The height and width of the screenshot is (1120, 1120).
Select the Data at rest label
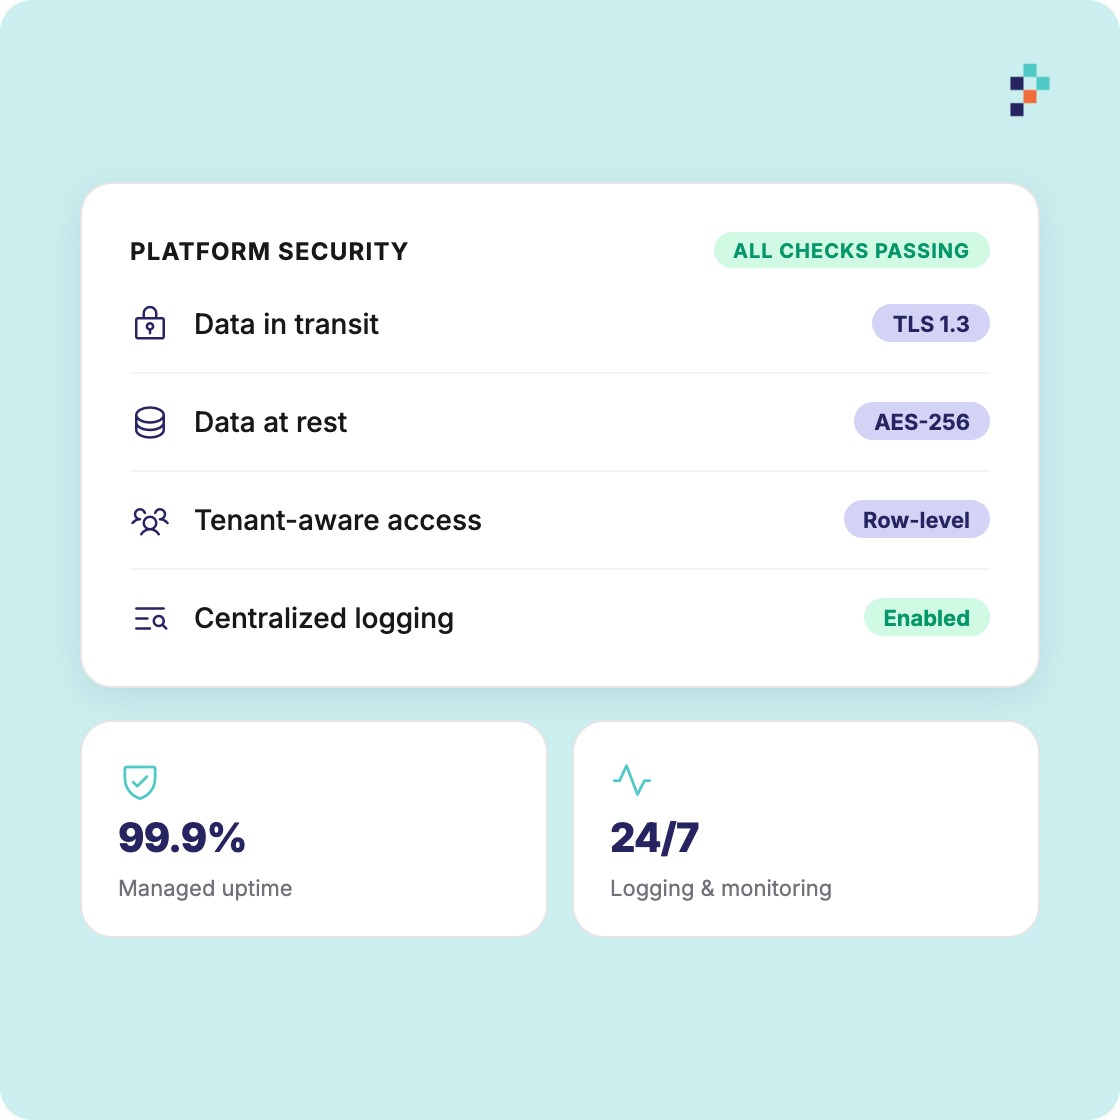271,422
